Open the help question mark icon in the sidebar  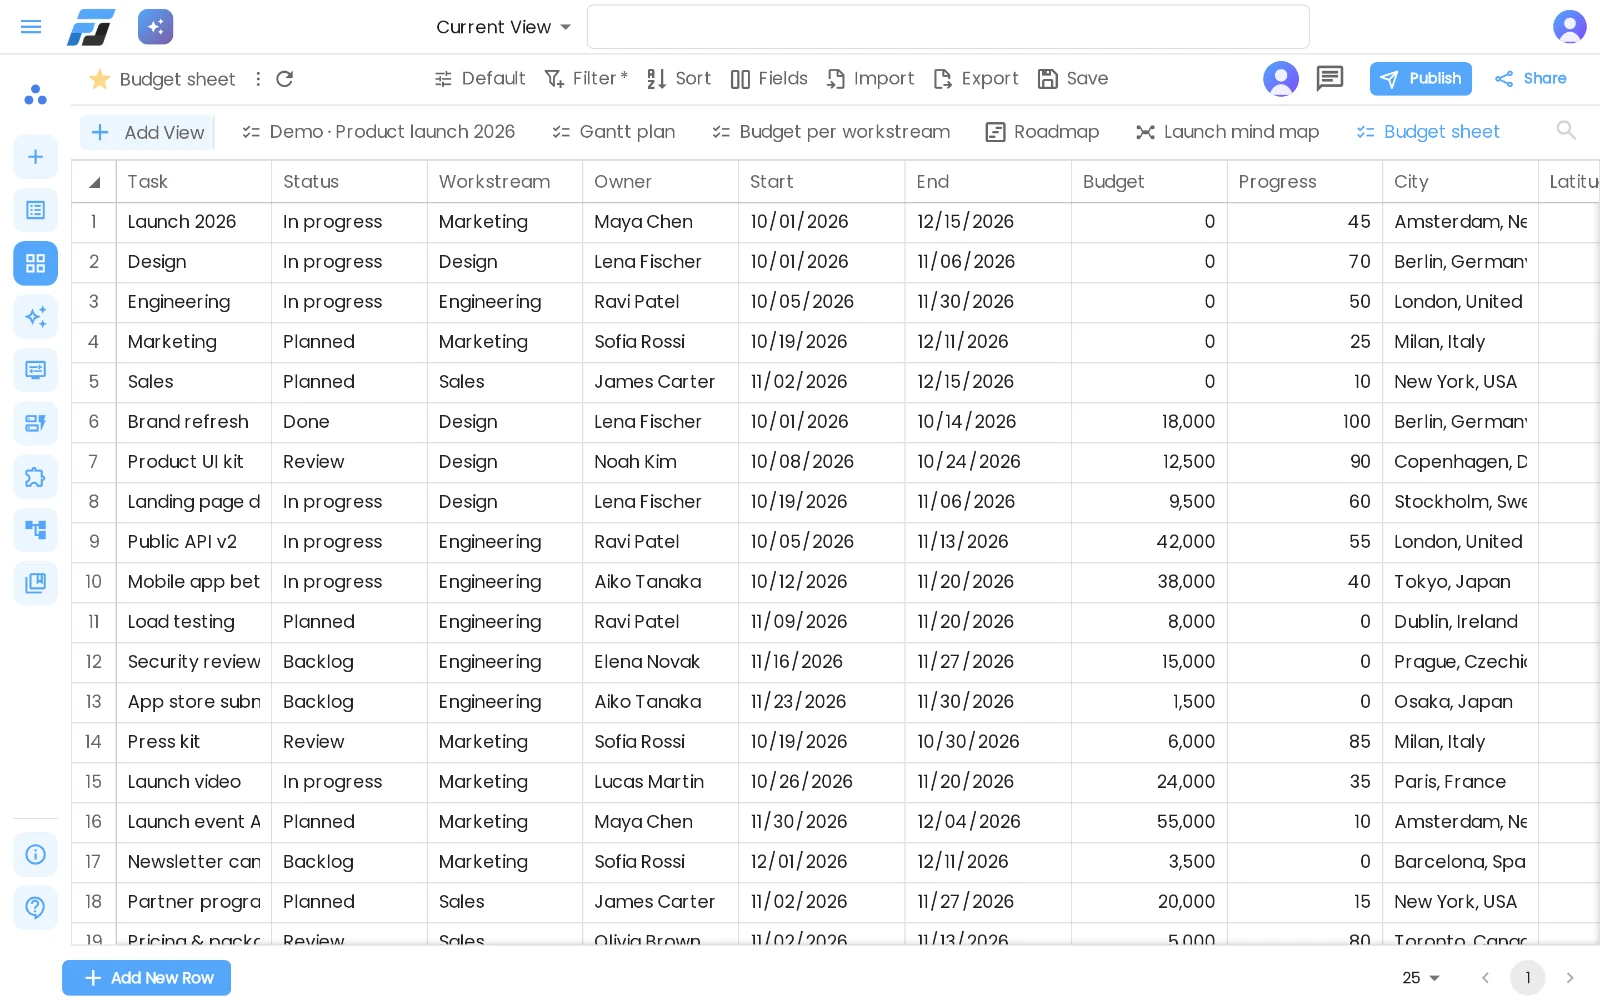[x=35, y=907]
